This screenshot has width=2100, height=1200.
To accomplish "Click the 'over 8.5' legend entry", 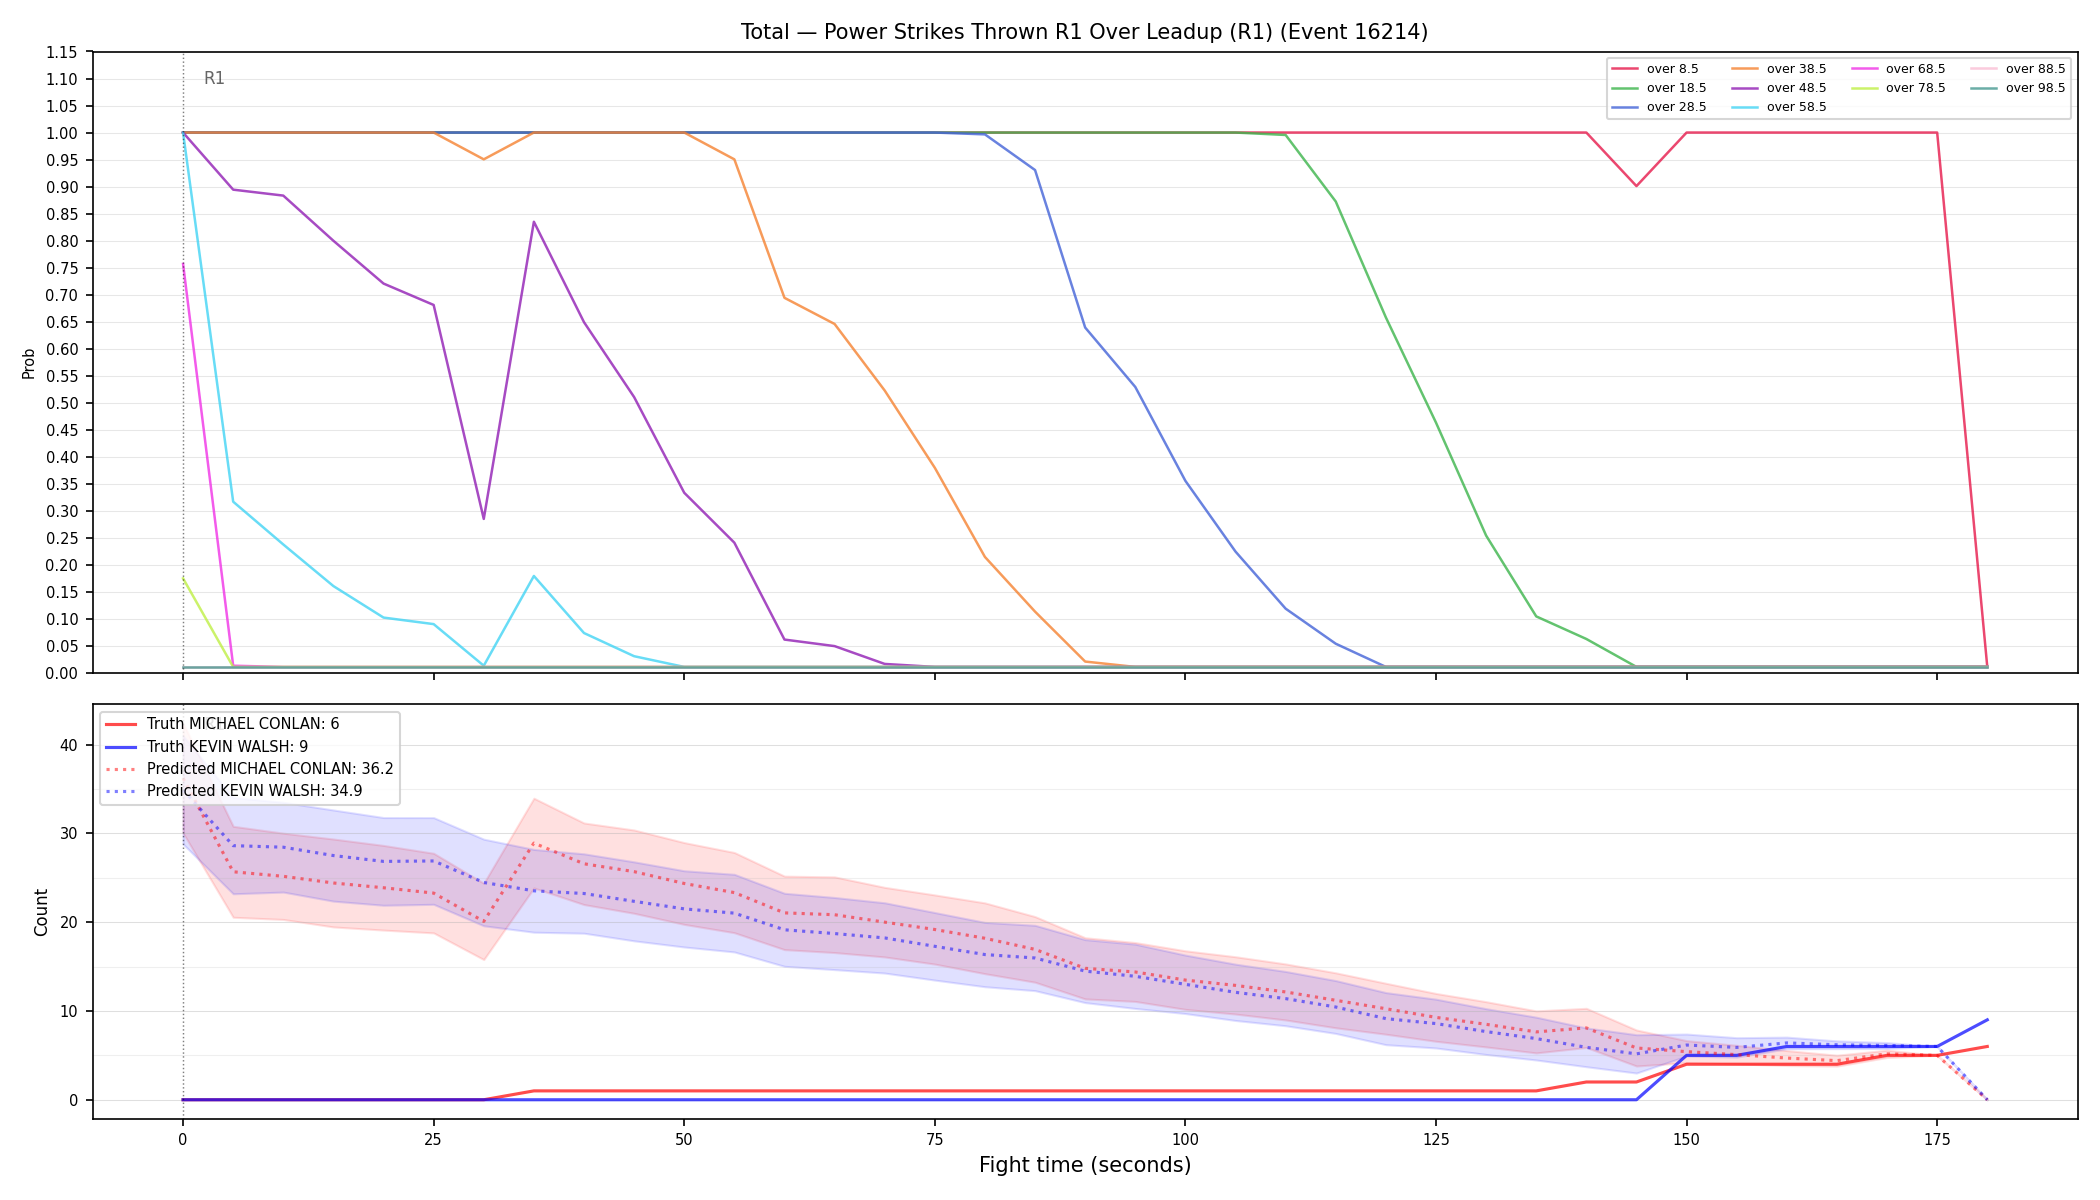I will (1655, 69).
